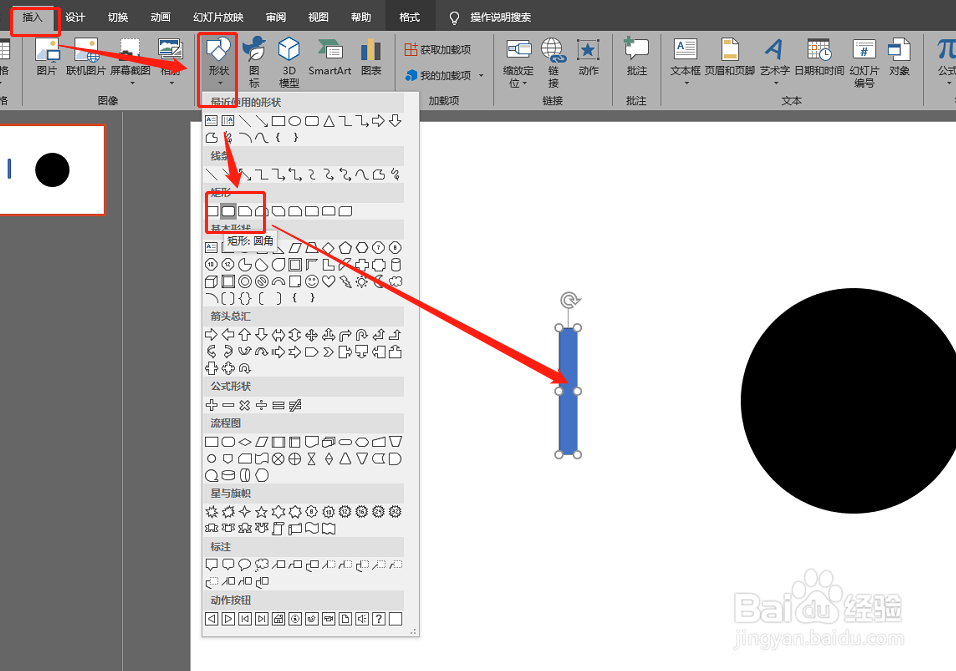Choose the four-way arrow in 箭头总汇
The image size is (956, 671).
(312, 334)
